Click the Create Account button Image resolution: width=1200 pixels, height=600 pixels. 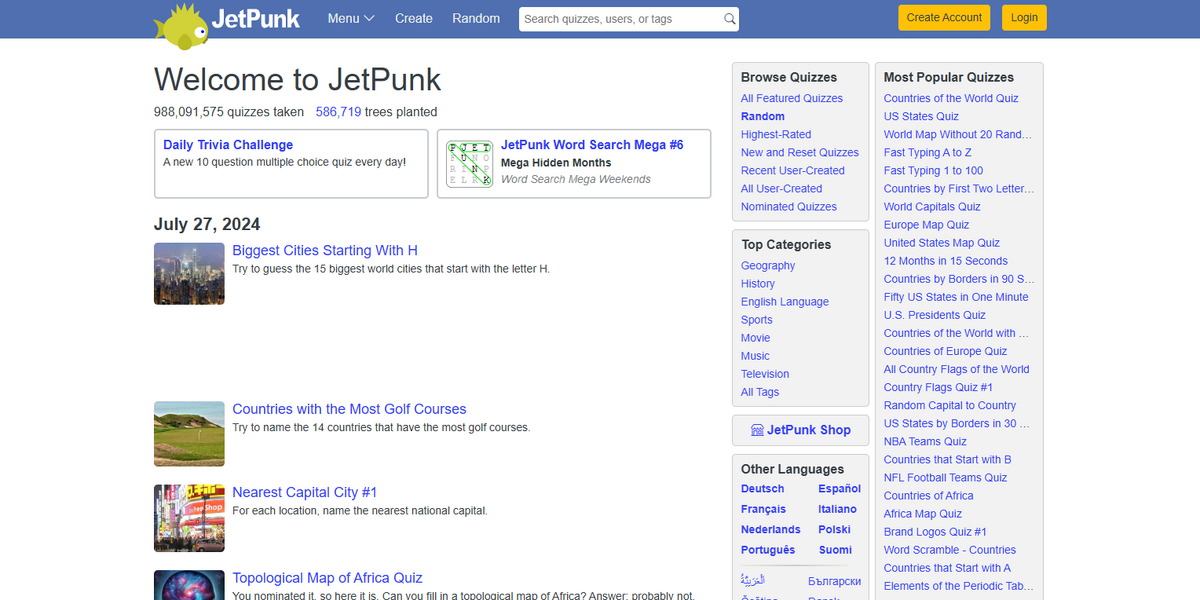(944, 17)
